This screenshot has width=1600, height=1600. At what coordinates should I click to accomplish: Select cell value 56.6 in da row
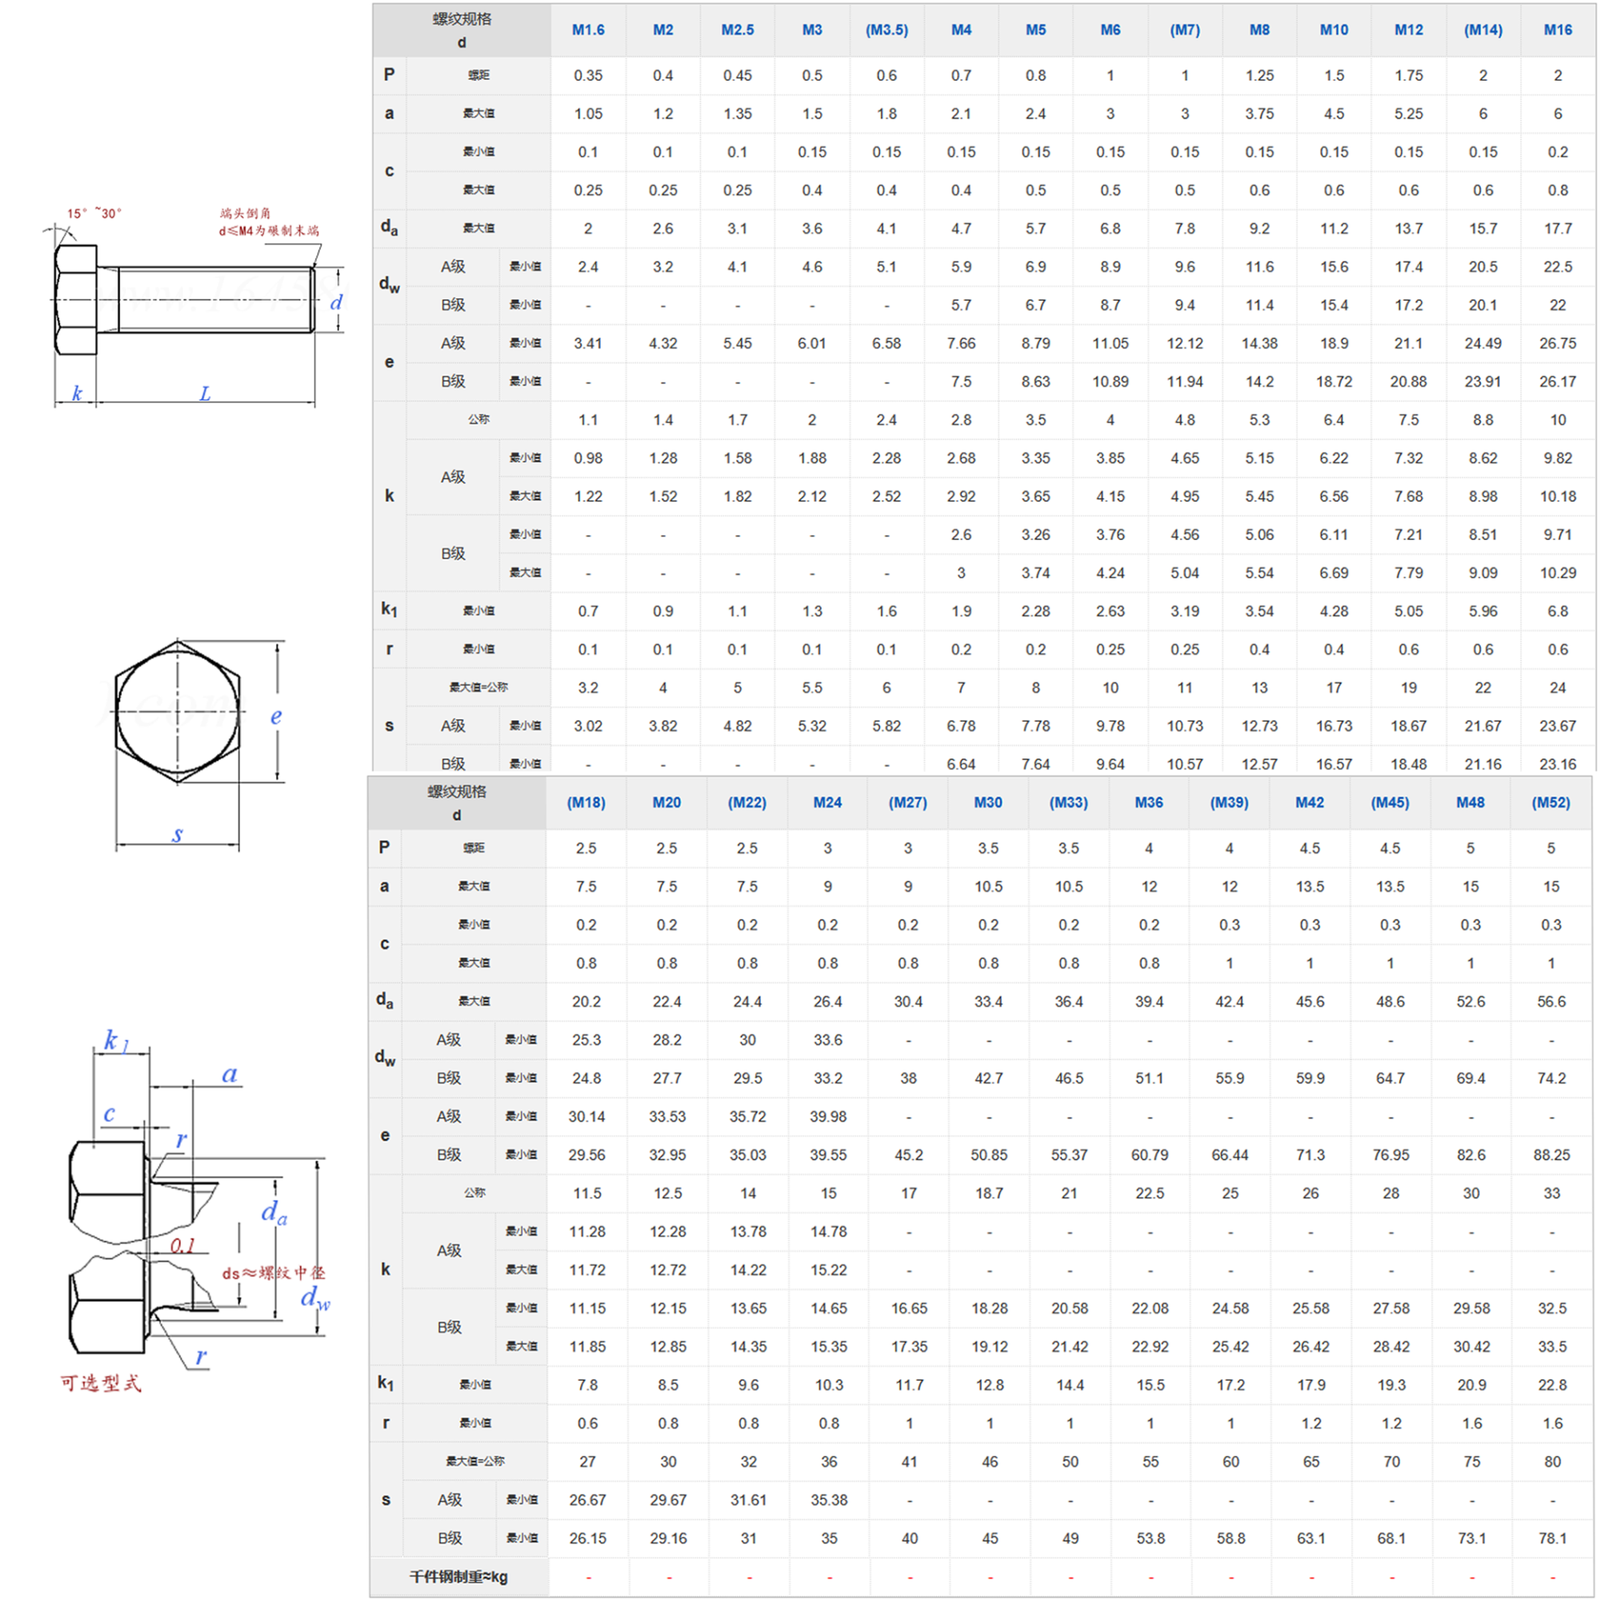(1551, 1001)
